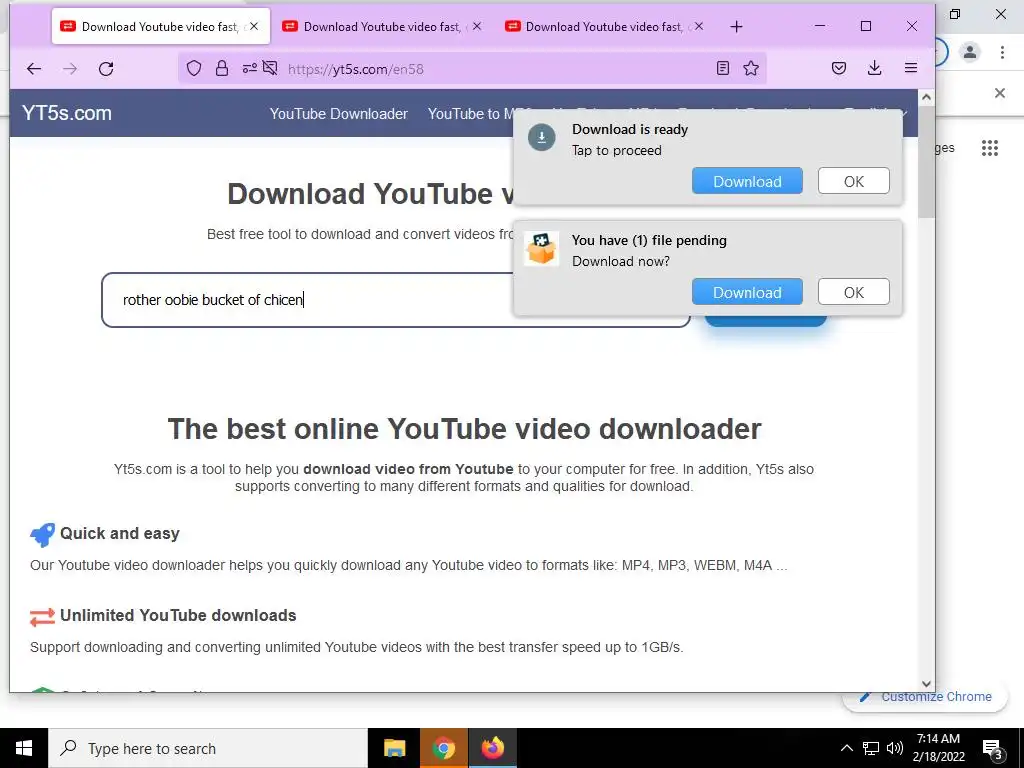Screen dimensions: 1024x768
Task: Click the page scrollbar up arrow
Action: click(926, 97)
